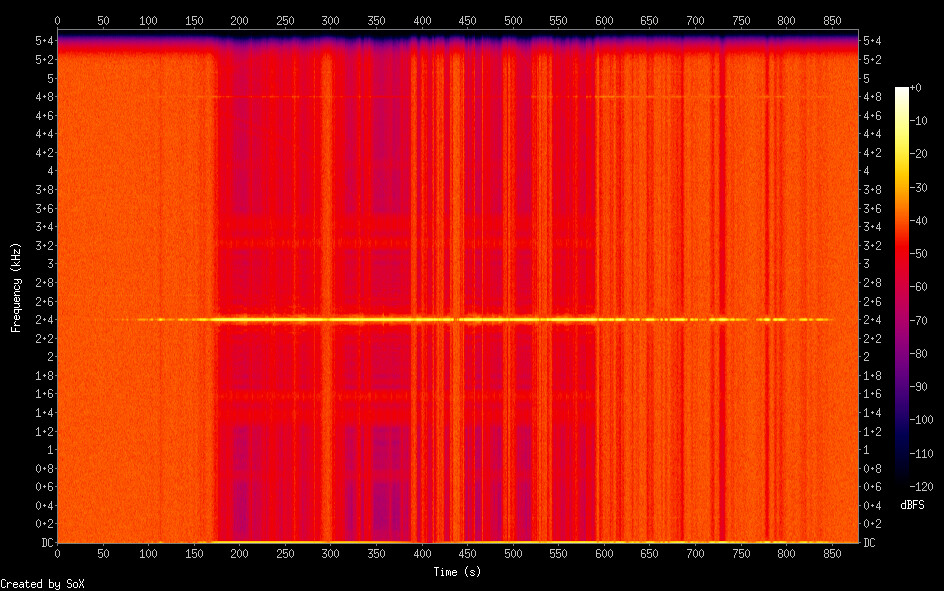This screenshot has height=591, width=944.
Task: Click the "Frequency (kHz)" axis label
Action: [16, 287]
